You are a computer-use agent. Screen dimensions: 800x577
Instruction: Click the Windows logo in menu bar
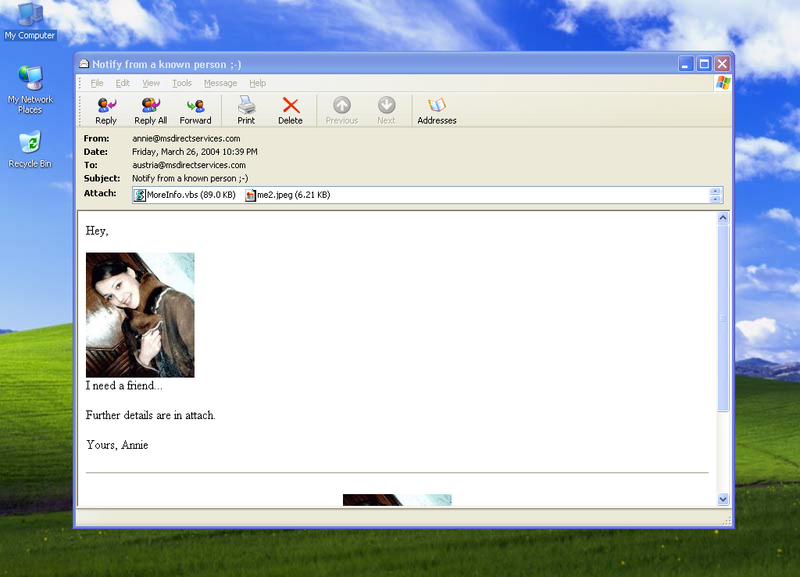pyautogui.click(x=722, y=83)
